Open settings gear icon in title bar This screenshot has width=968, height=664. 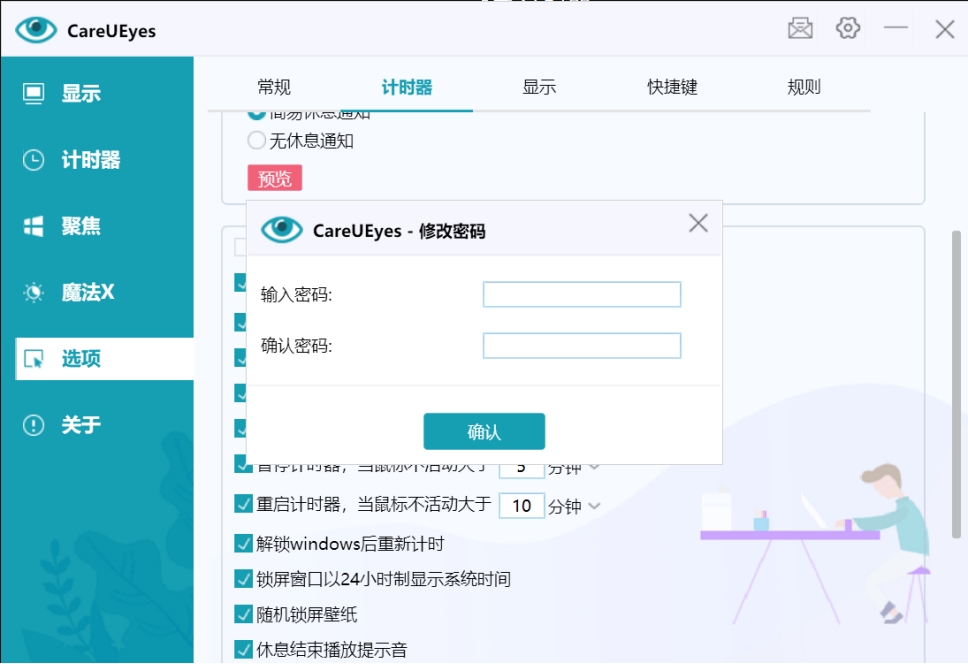coord(848,29)
